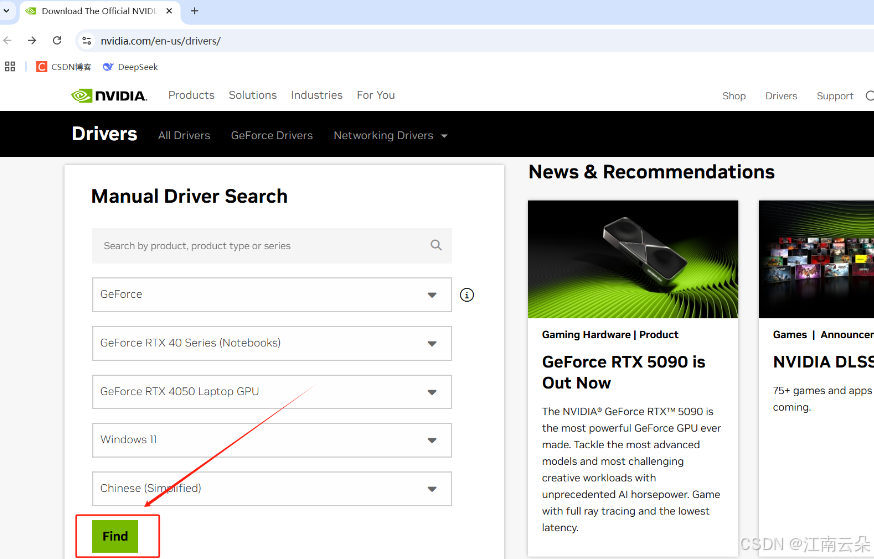Reload the page
The image size is (874, 559).
point(57,41)
